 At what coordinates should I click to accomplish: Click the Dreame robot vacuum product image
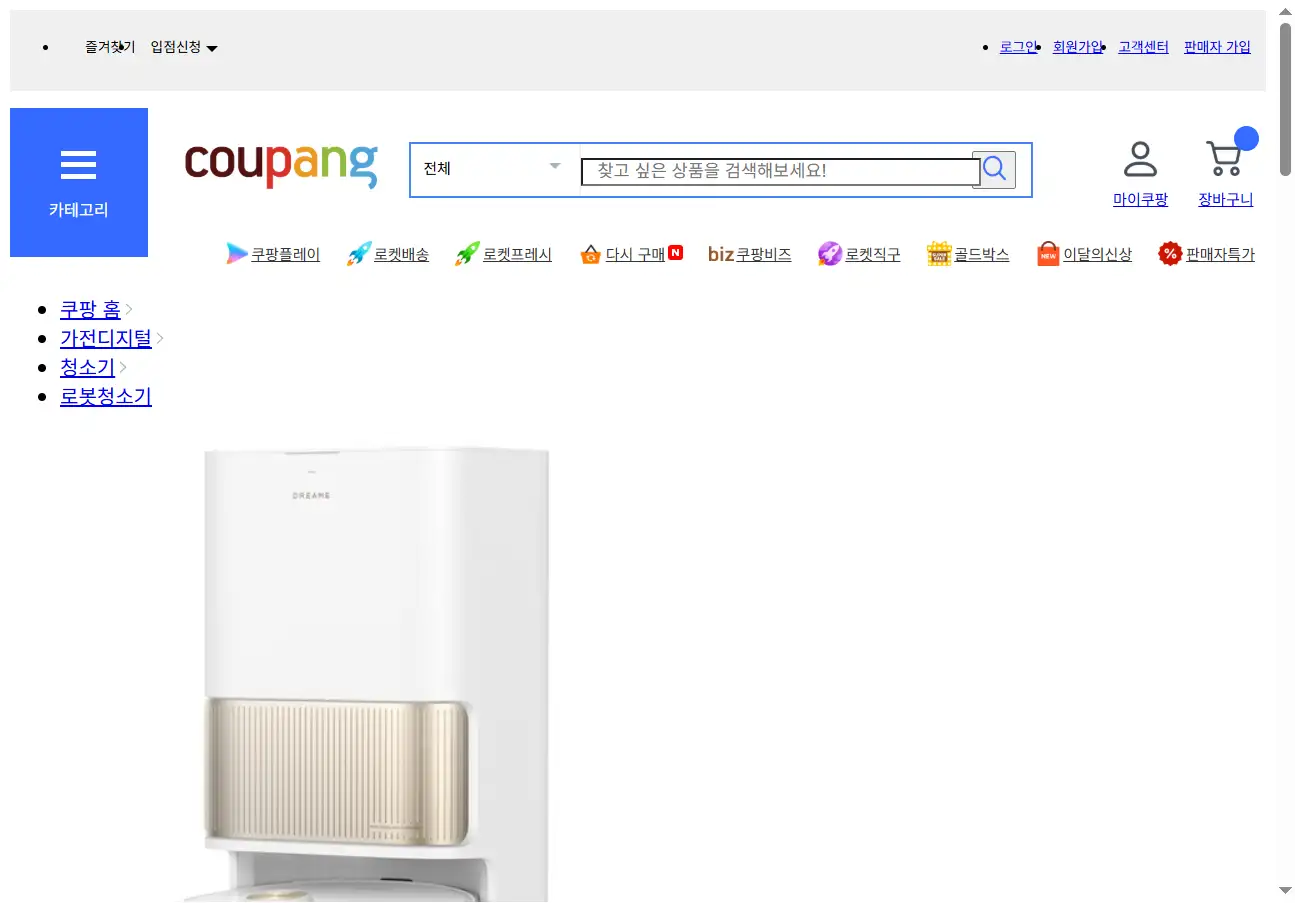[376, 674]
